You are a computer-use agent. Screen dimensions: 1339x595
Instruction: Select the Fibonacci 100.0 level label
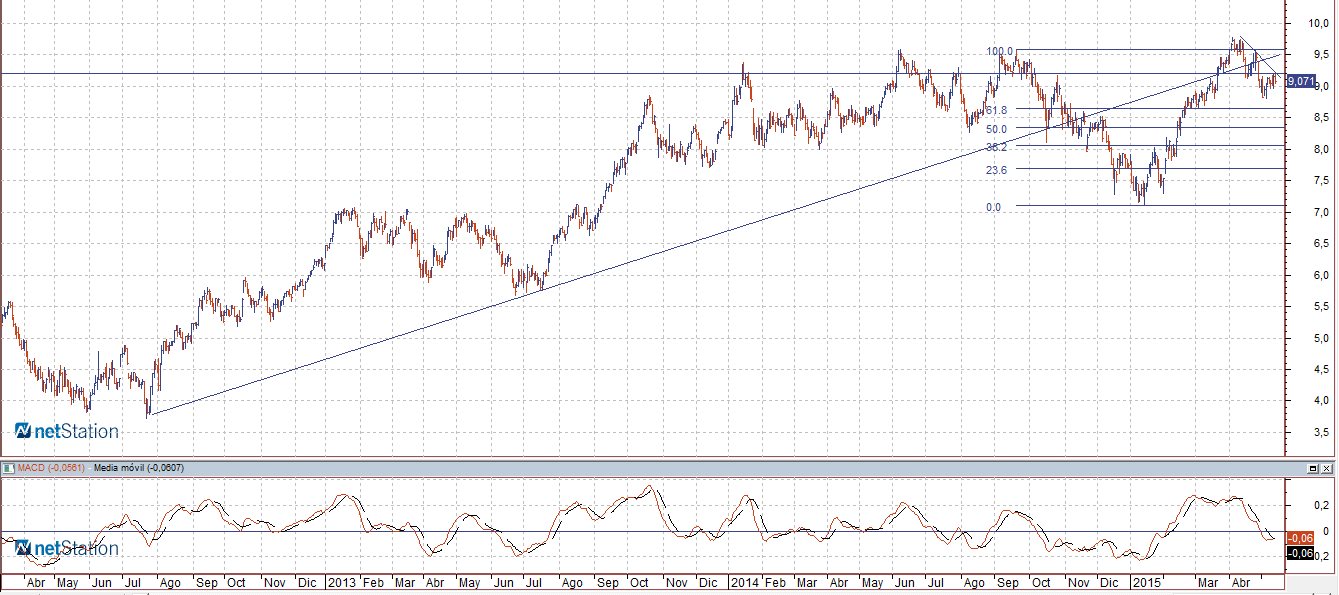[999, 51]
